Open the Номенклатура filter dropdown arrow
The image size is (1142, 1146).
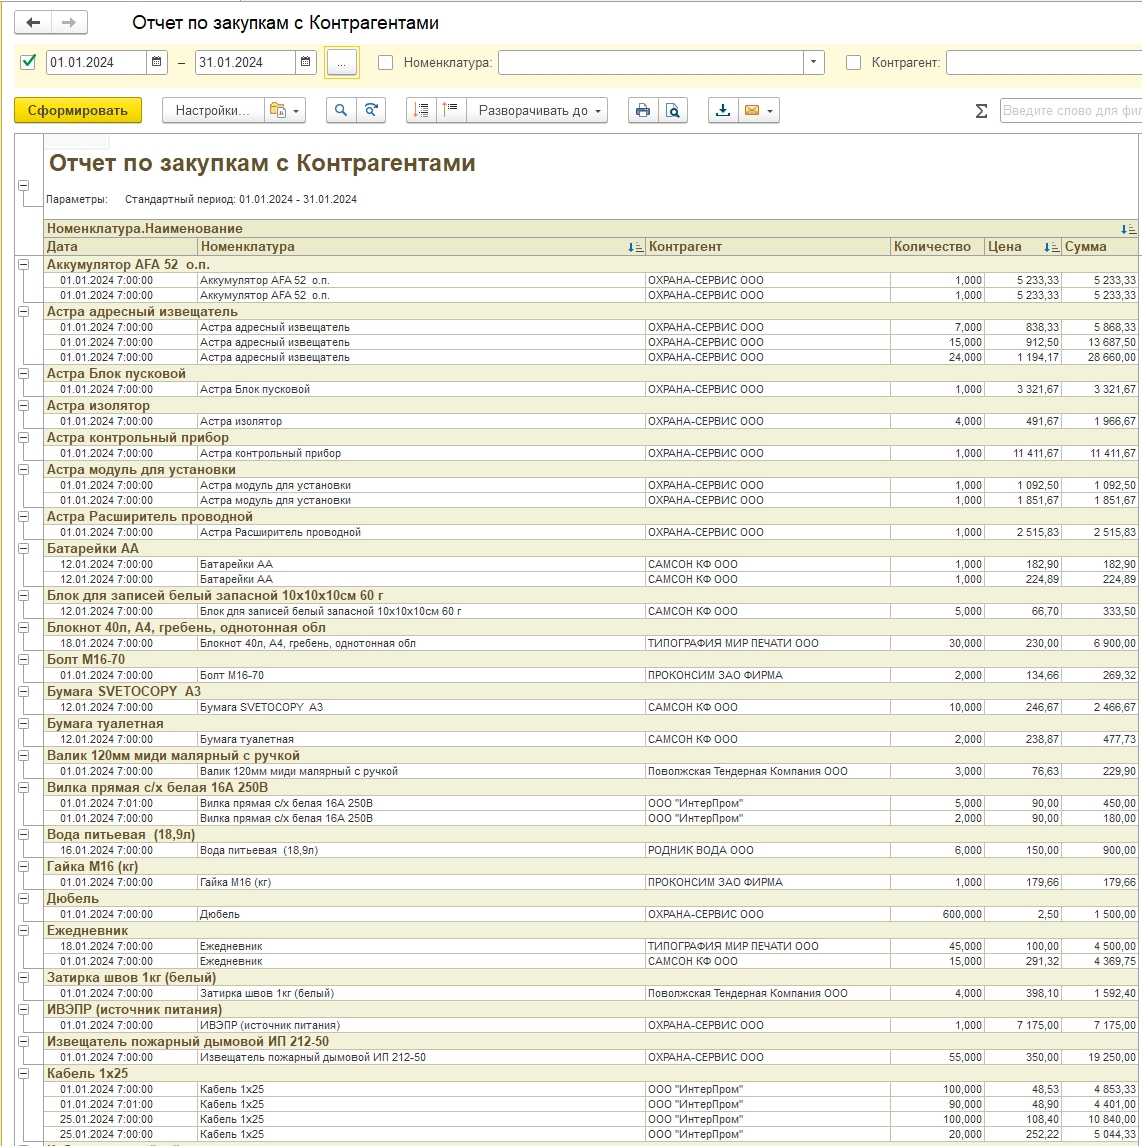click(813, 62)
